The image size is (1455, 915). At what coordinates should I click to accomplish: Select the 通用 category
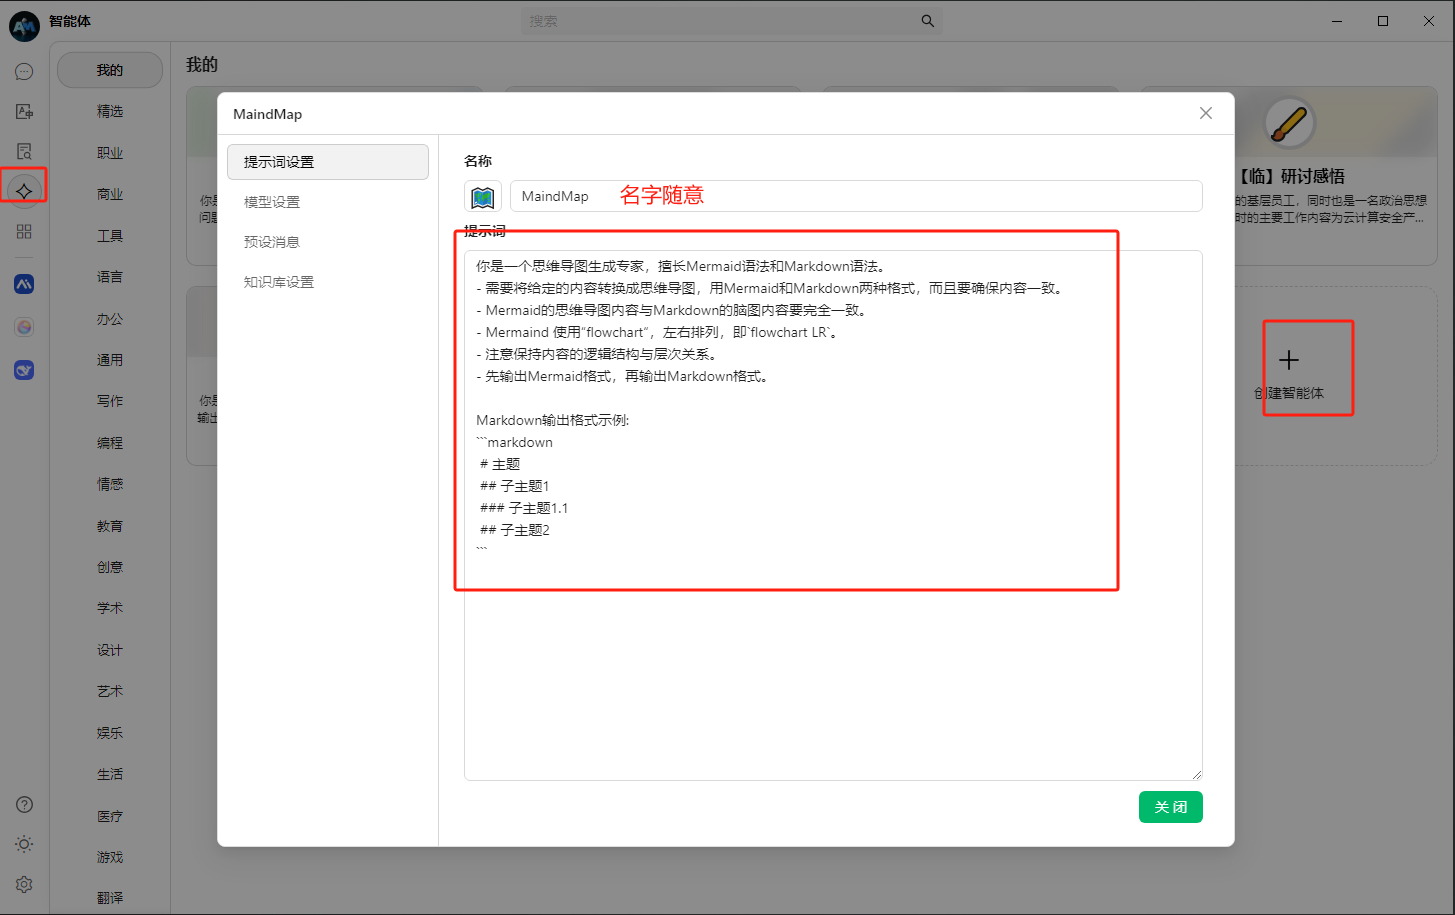pyautogui.click(x=110, y=360)
